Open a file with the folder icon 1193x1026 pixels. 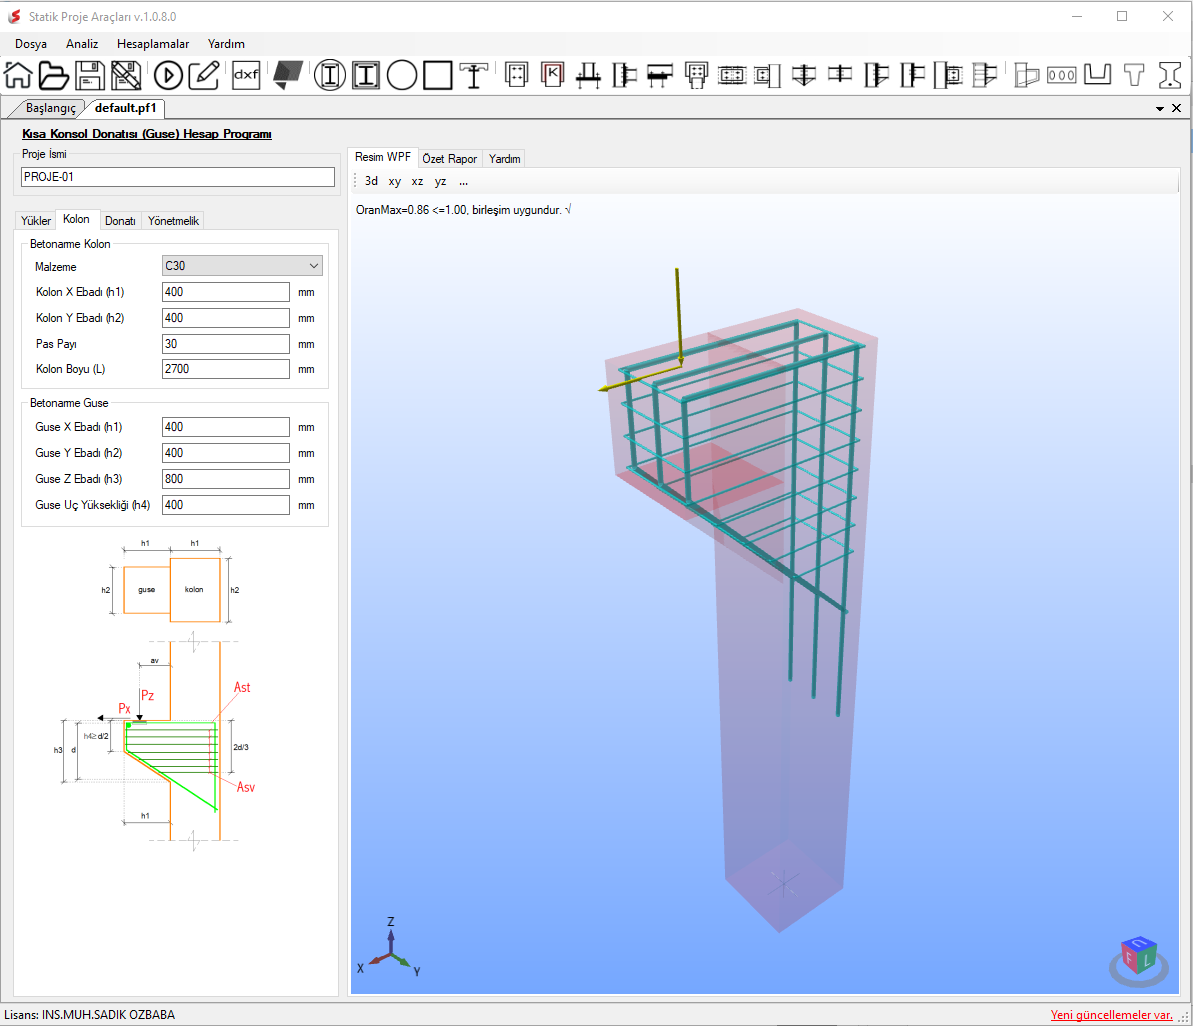53,75
